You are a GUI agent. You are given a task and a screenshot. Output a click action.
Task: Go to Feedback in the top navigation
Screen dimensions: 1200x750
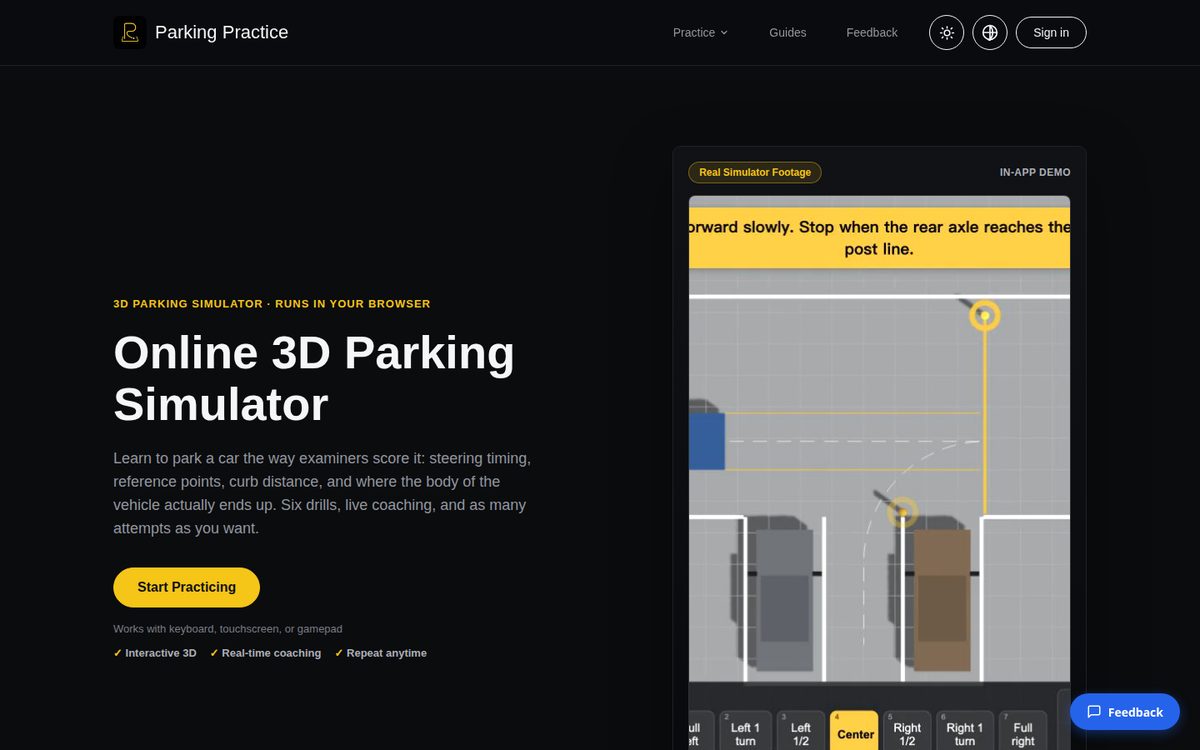click(872, 33)
